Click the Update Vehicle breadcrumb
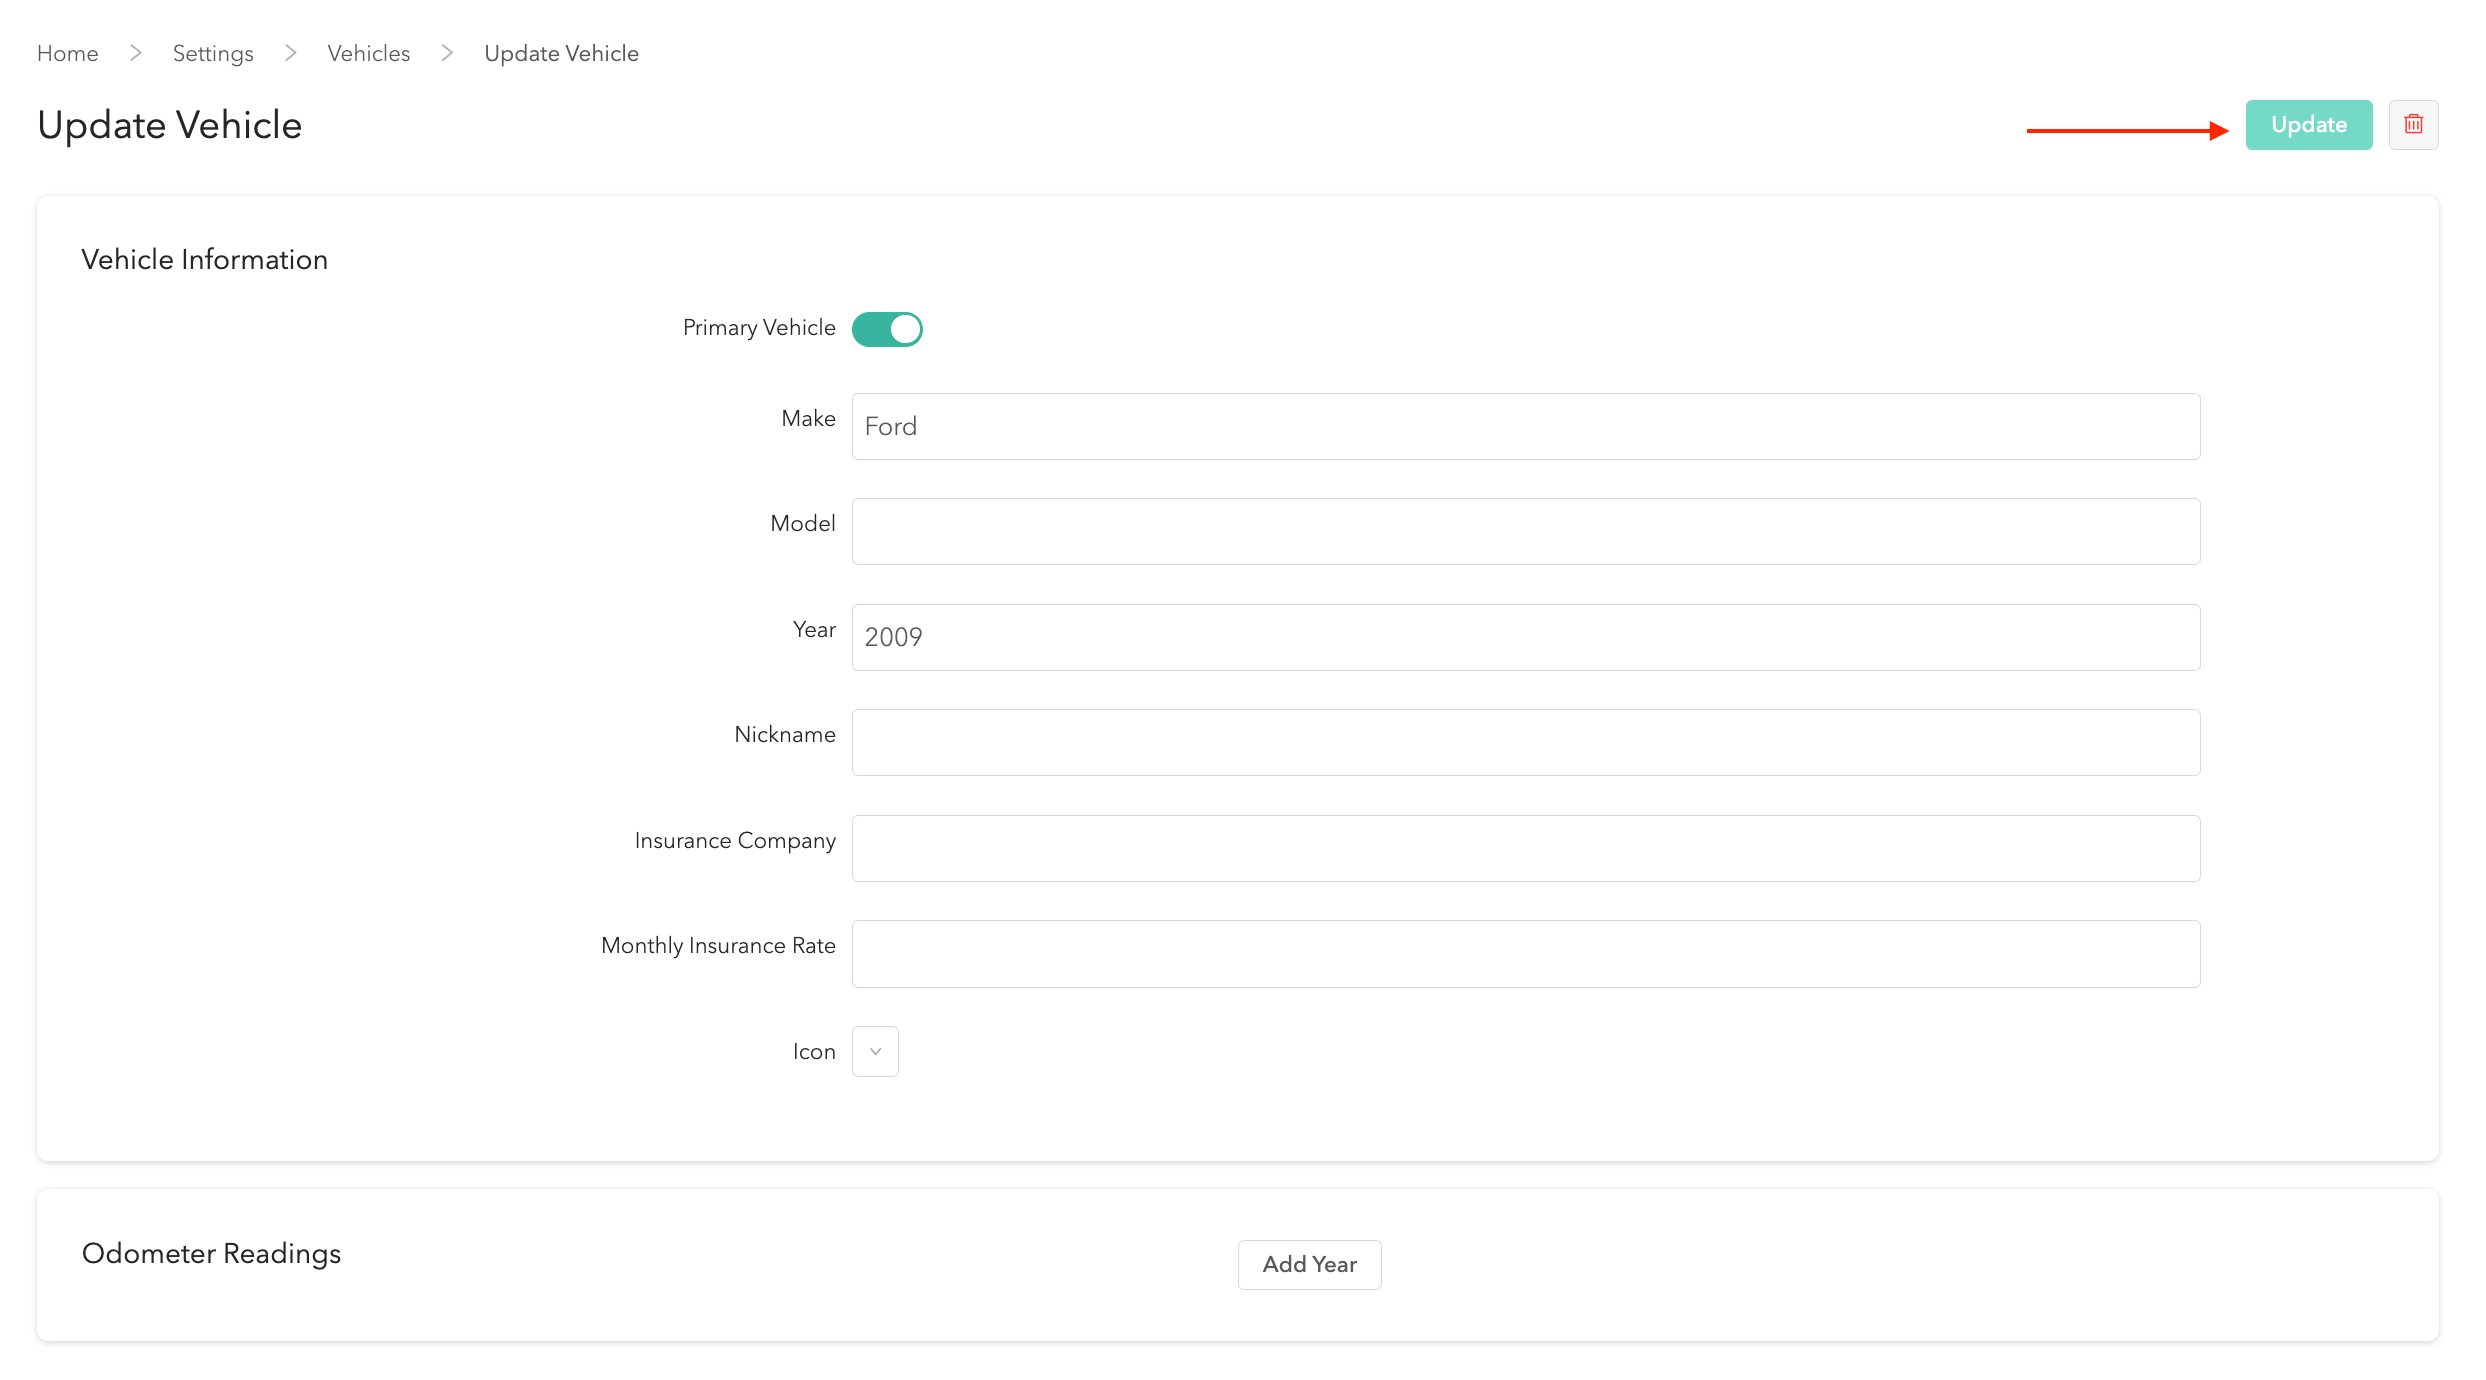 [x=561, y=54]
